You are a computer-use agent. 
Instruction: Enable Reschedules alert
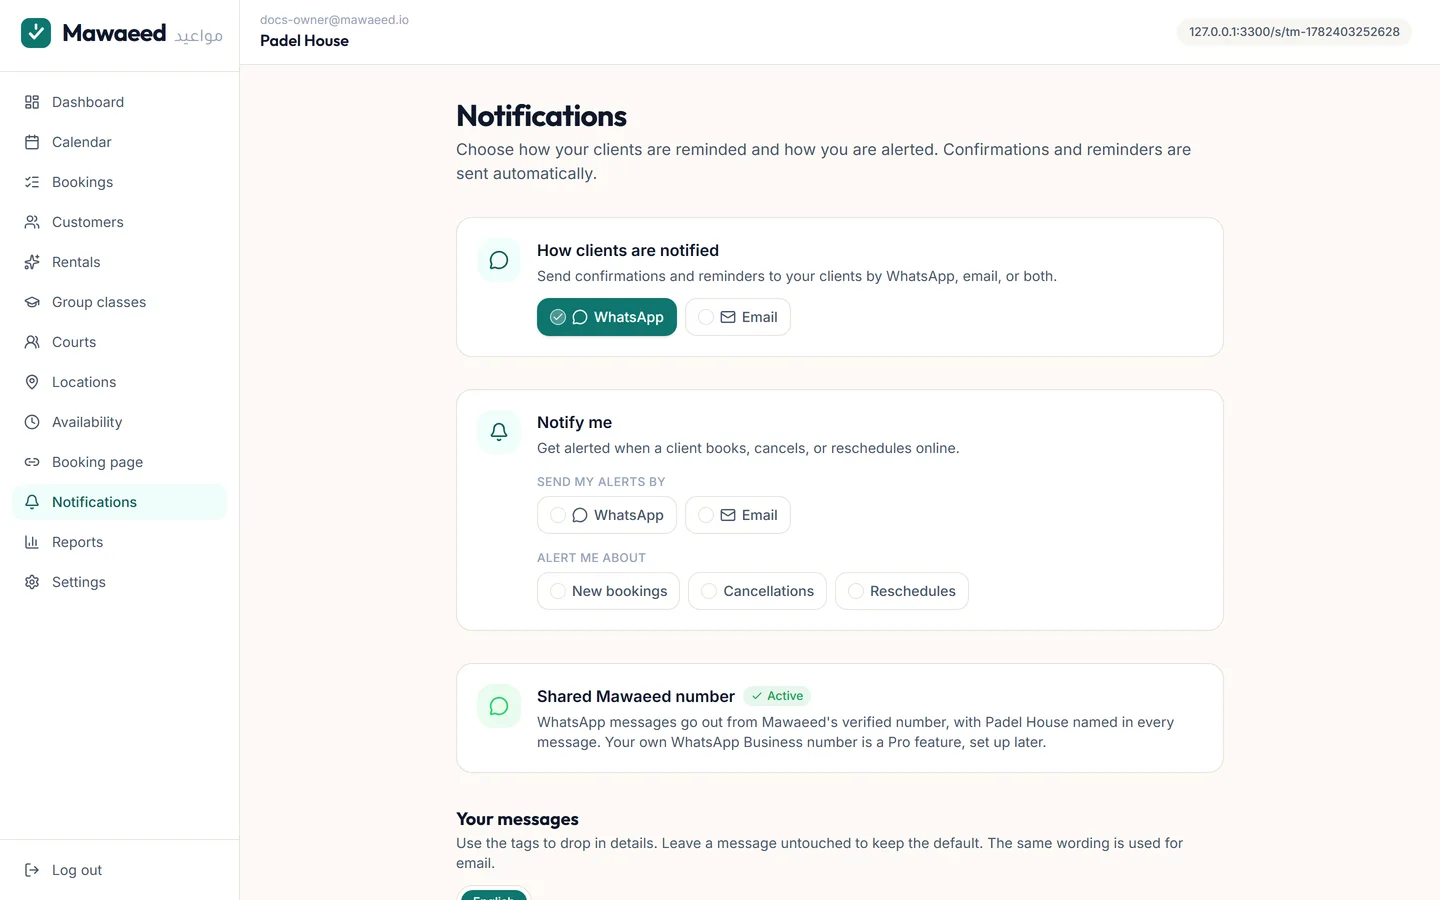(x=902, y=591)
